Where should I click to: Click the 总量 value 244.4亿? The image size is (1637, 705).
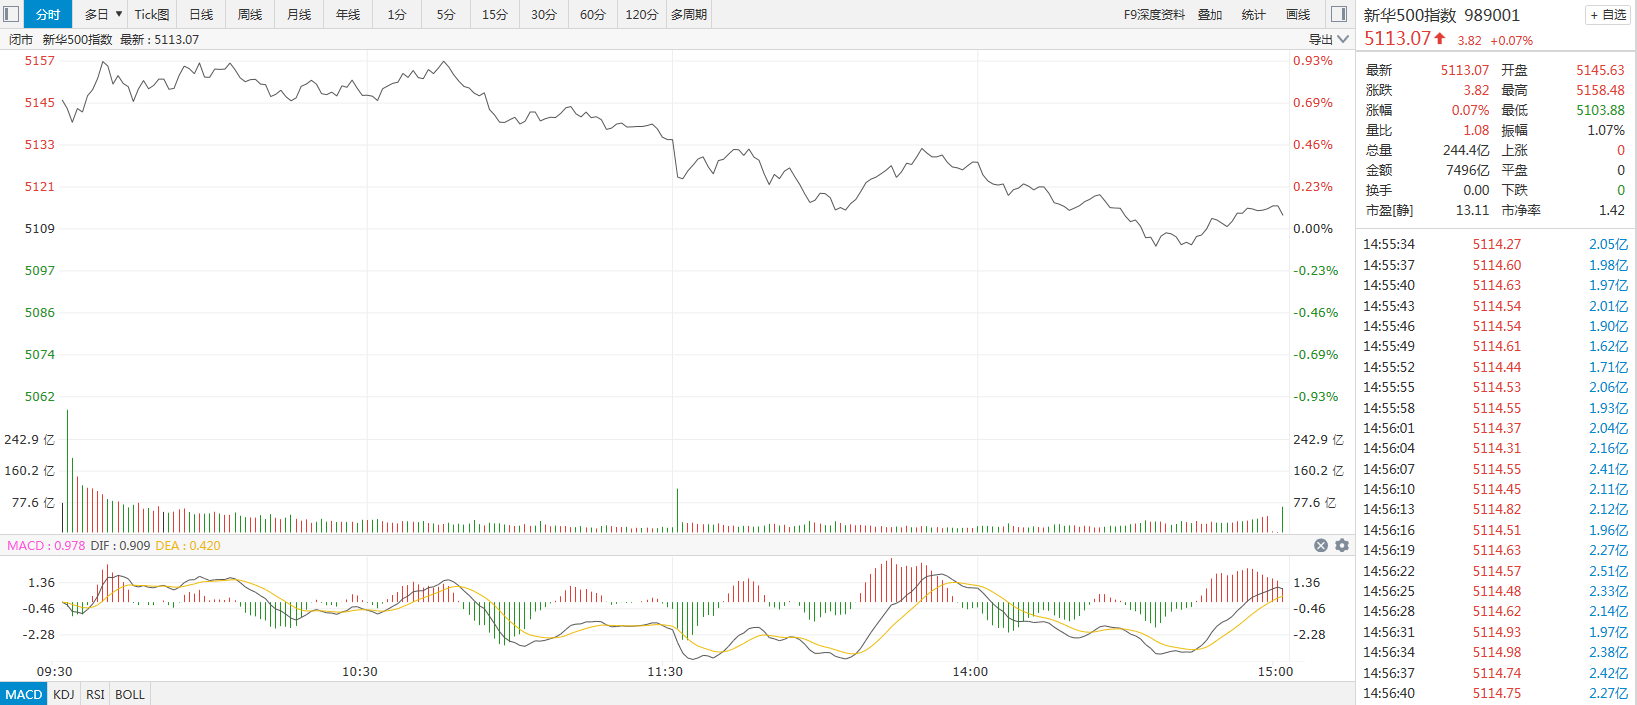1465,150
